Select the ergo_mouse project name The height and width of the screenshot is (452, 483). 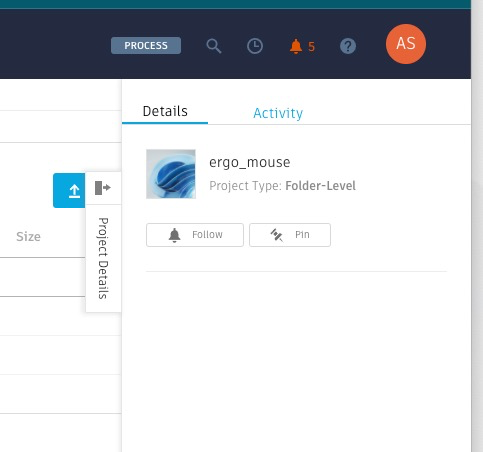250,162
